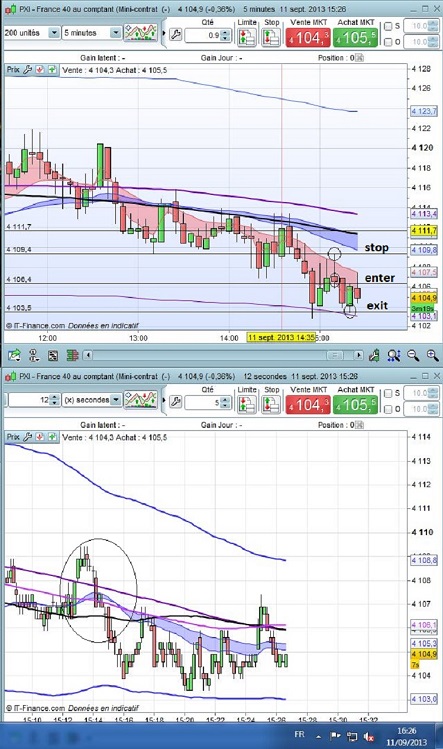Open the Prix wrench settings in the bottom chart
Screen dimensions: 443x749
pos(28,437)
